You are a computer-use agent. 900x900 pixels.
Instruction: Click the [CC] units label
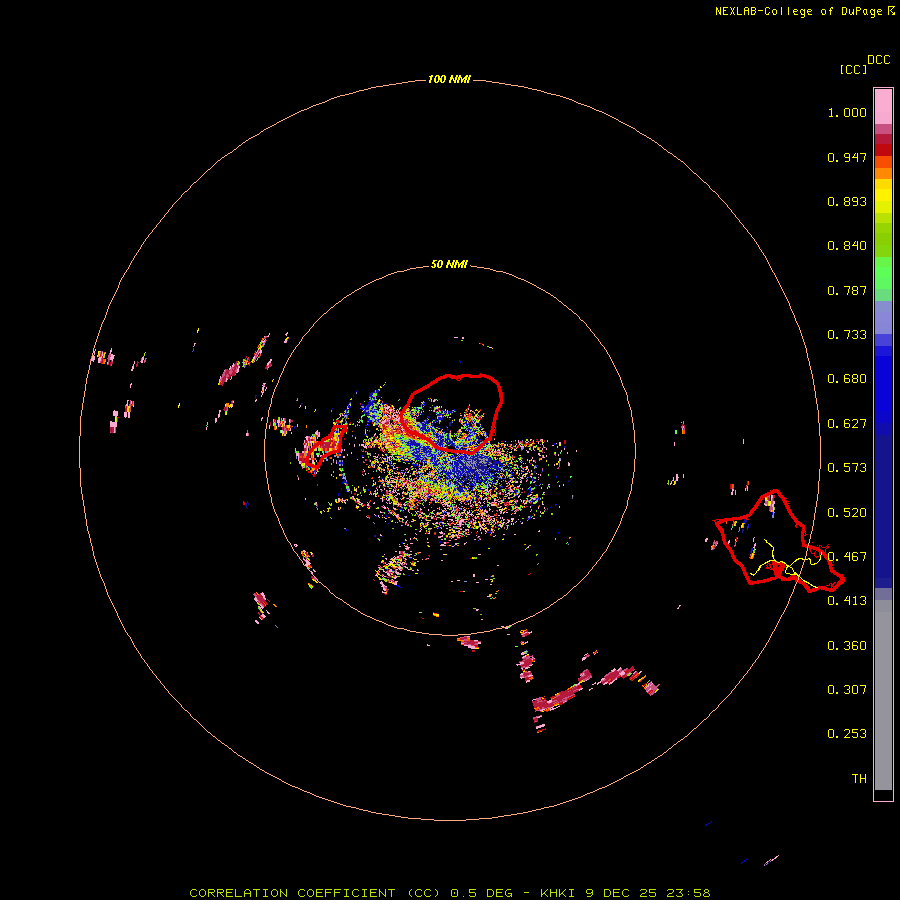[x=854, y=69]
